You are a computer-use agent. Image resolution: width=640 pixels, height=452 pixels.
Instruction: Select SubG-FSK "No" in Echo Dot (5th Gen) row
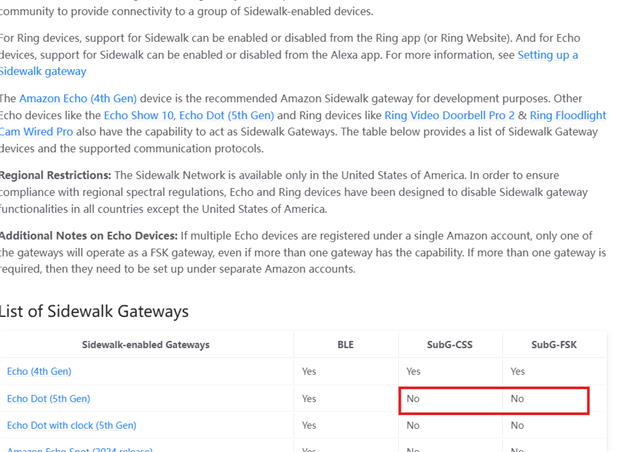coord(517,399)
